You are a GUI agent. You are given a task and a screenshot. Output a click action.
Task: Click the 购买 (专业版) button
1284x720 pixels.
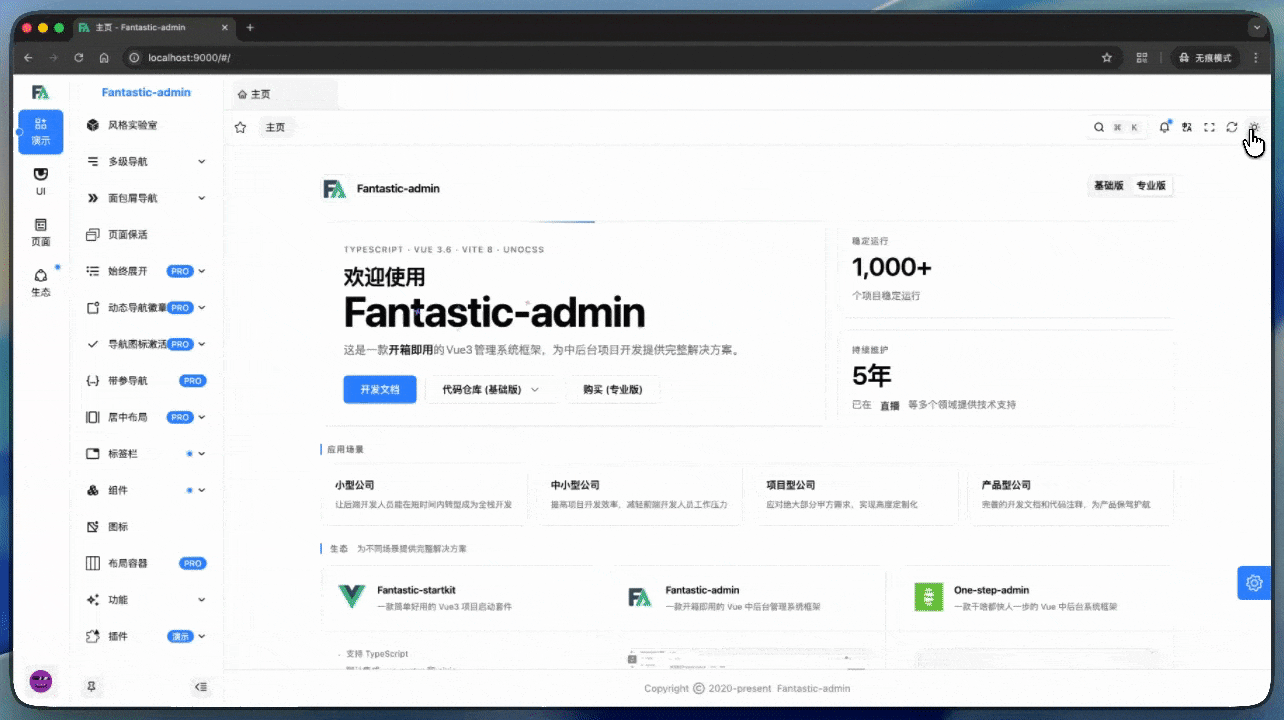pyautogui.click(x=612, y=390)
